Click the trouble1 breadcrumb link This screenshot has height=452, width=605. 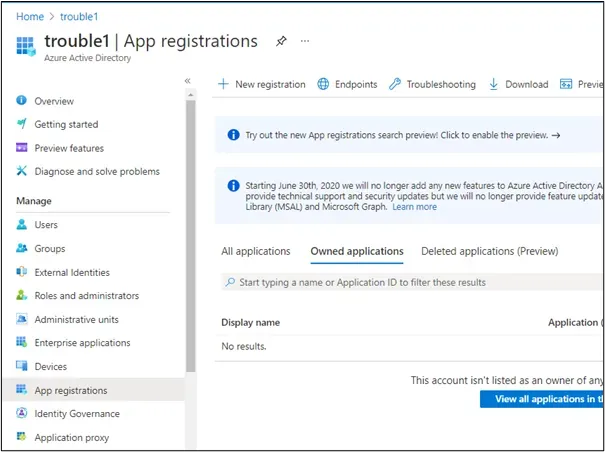tap(79, 17)
